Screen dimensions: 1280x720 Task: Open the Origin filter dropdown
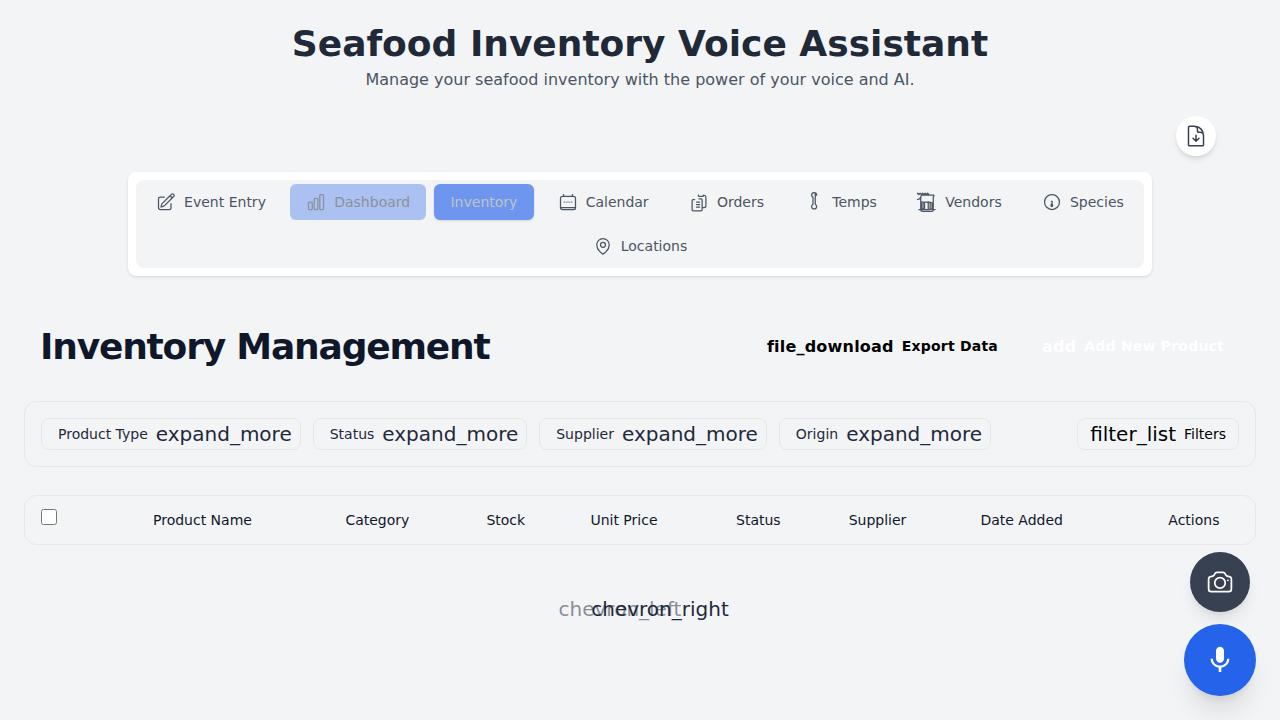pos(884,433)
